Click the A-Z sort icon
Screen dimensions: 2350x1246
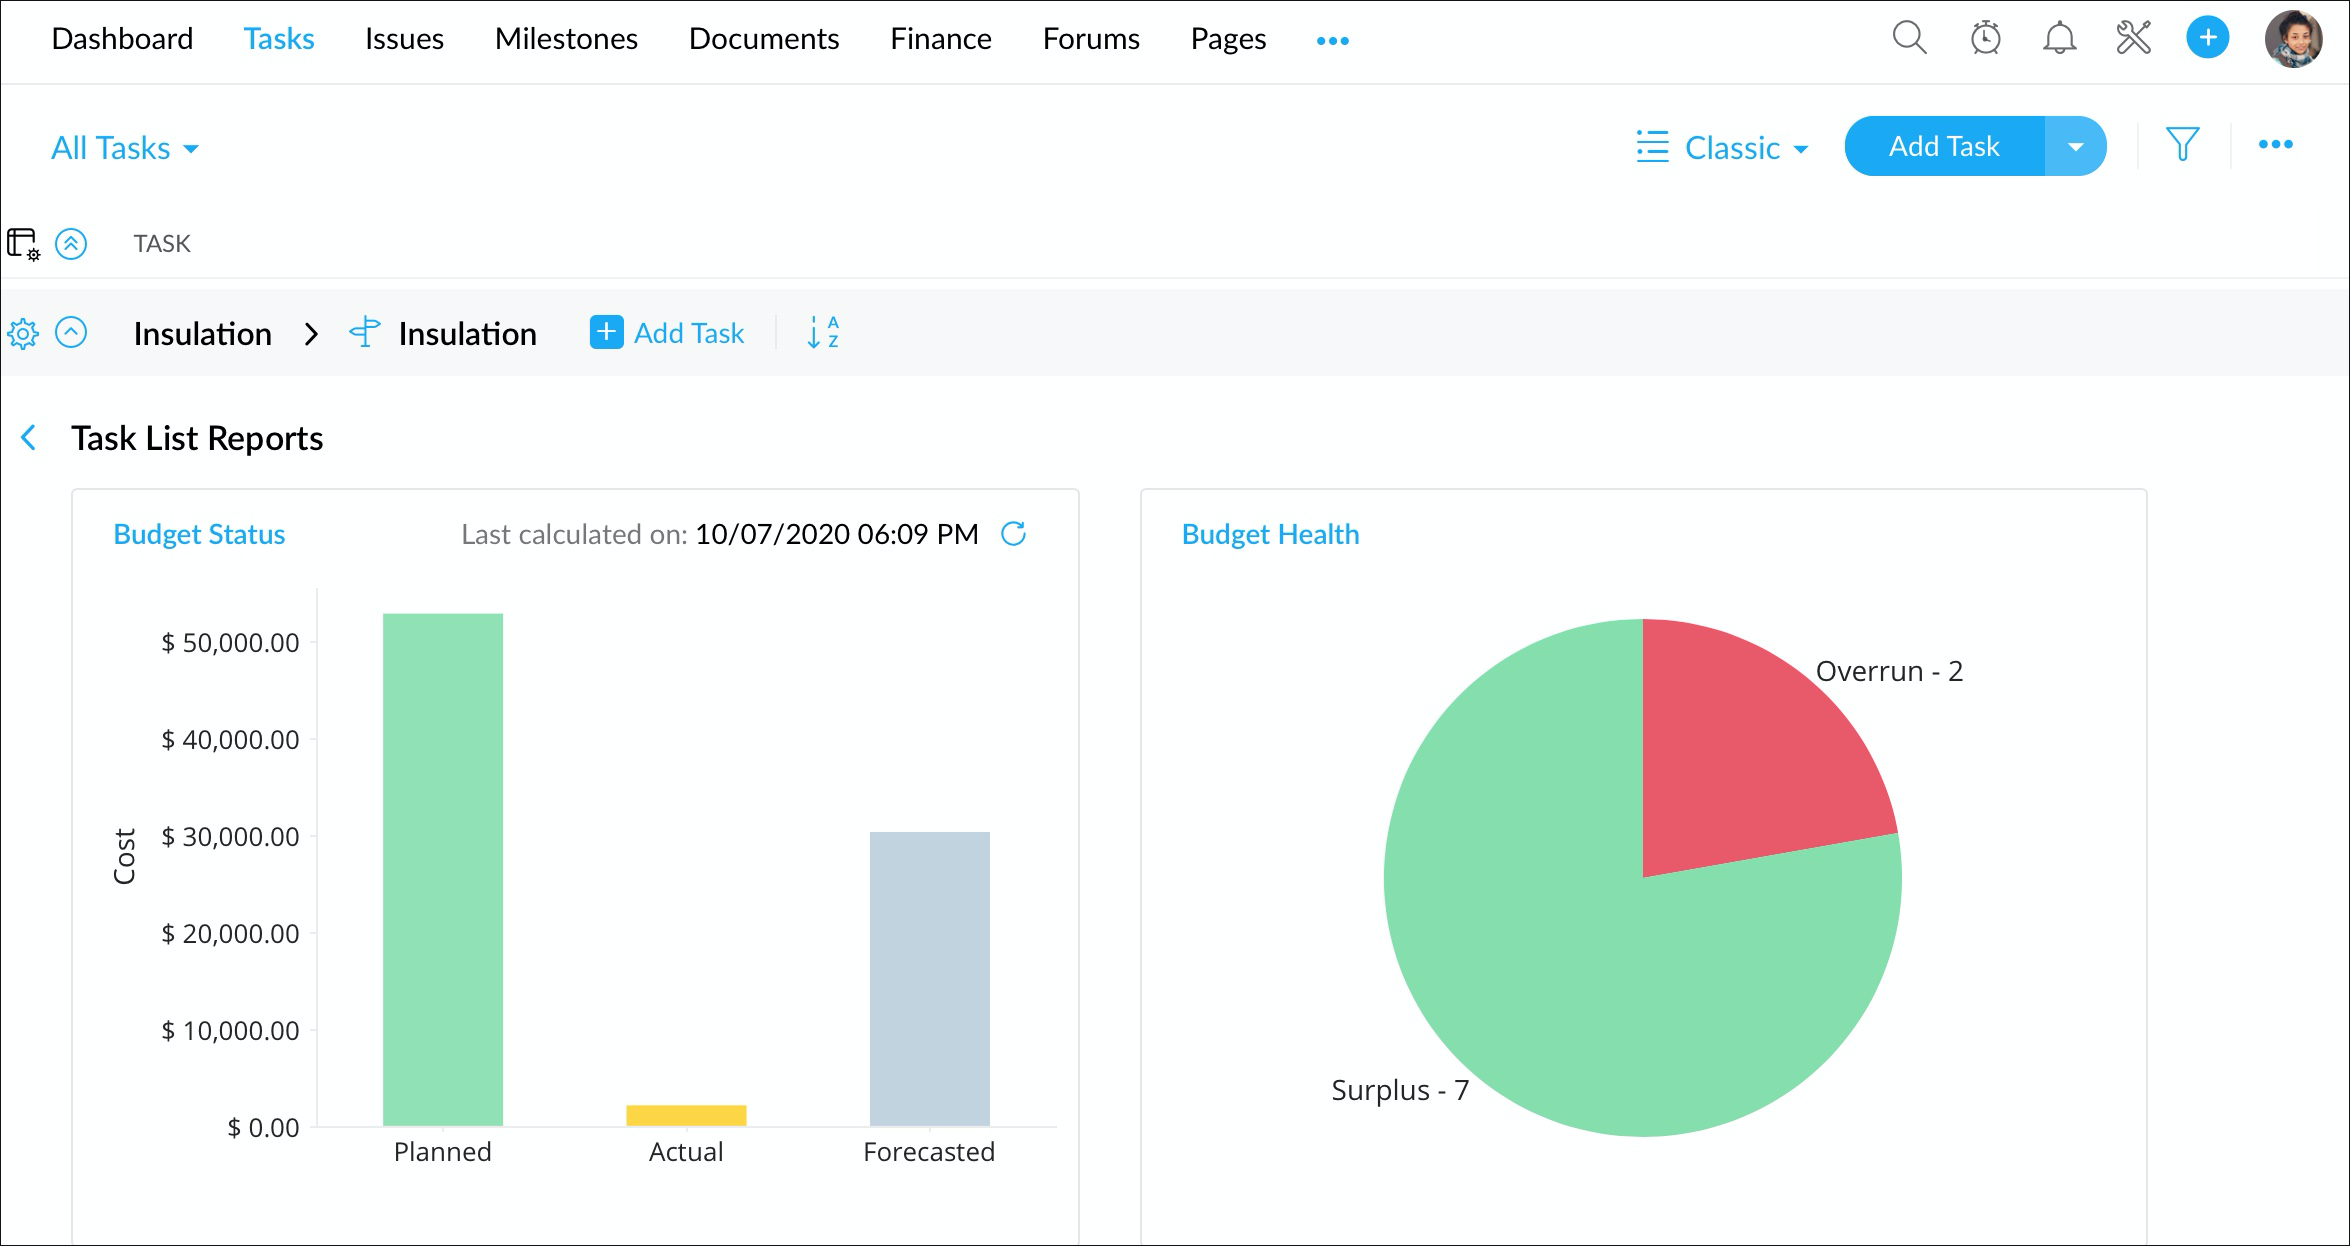(x=822, y=332)
